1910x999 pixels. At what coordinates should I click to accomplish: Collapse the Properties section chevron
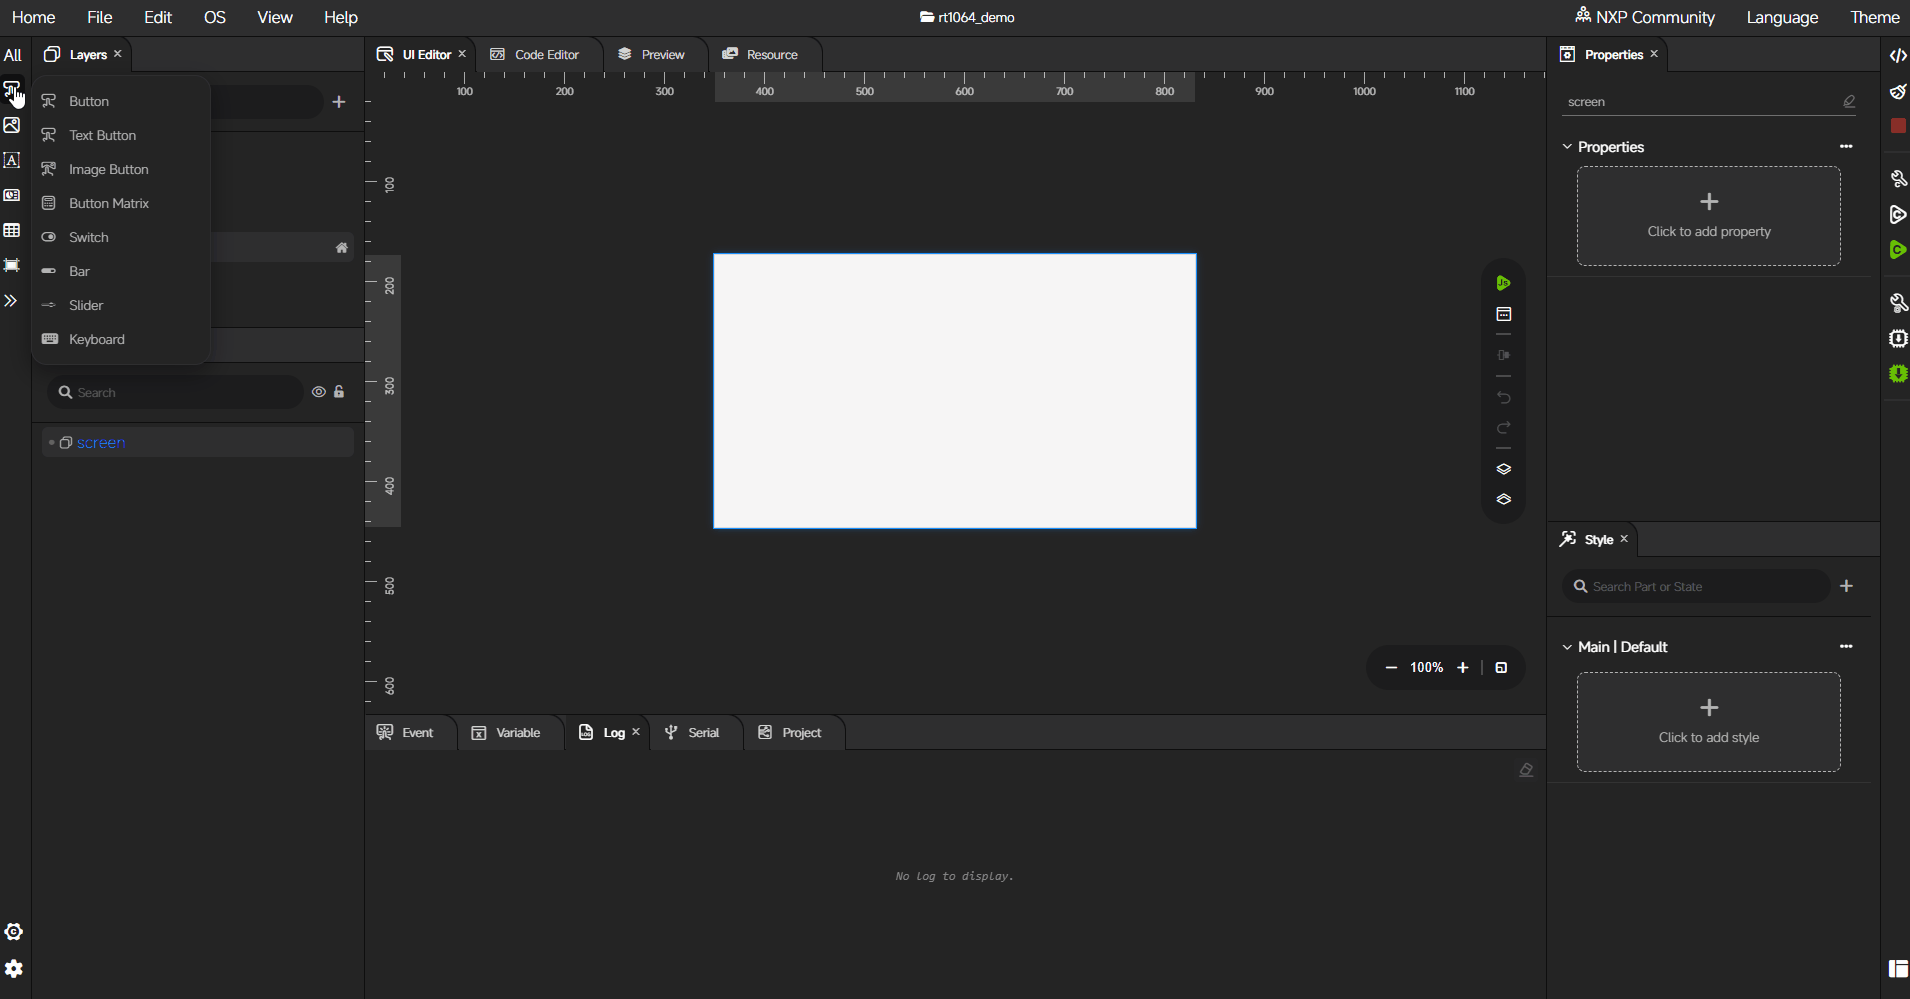(x=1567, y=146)
